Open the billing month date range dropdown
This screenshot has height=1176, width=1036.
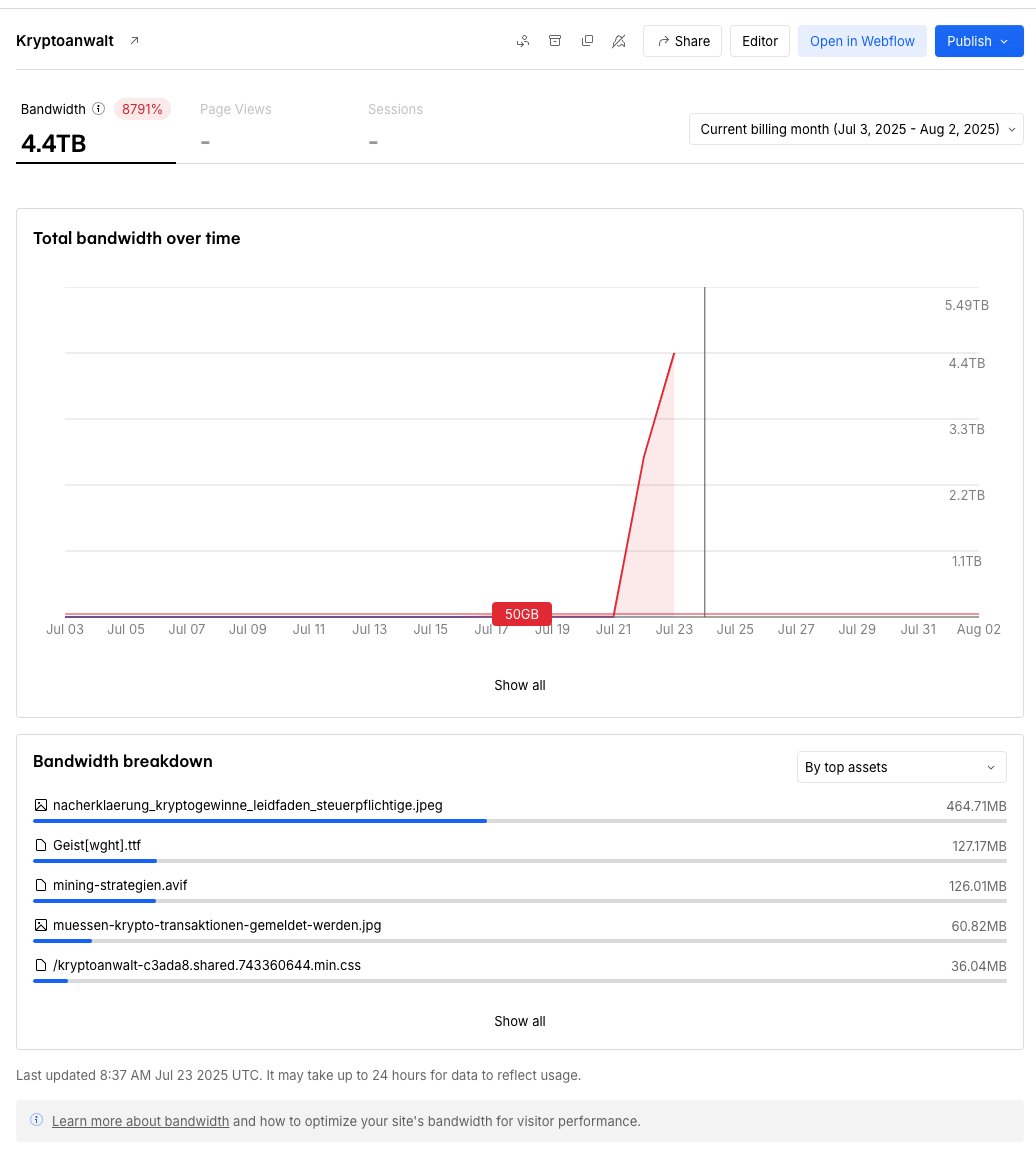[x=855, y=129]
